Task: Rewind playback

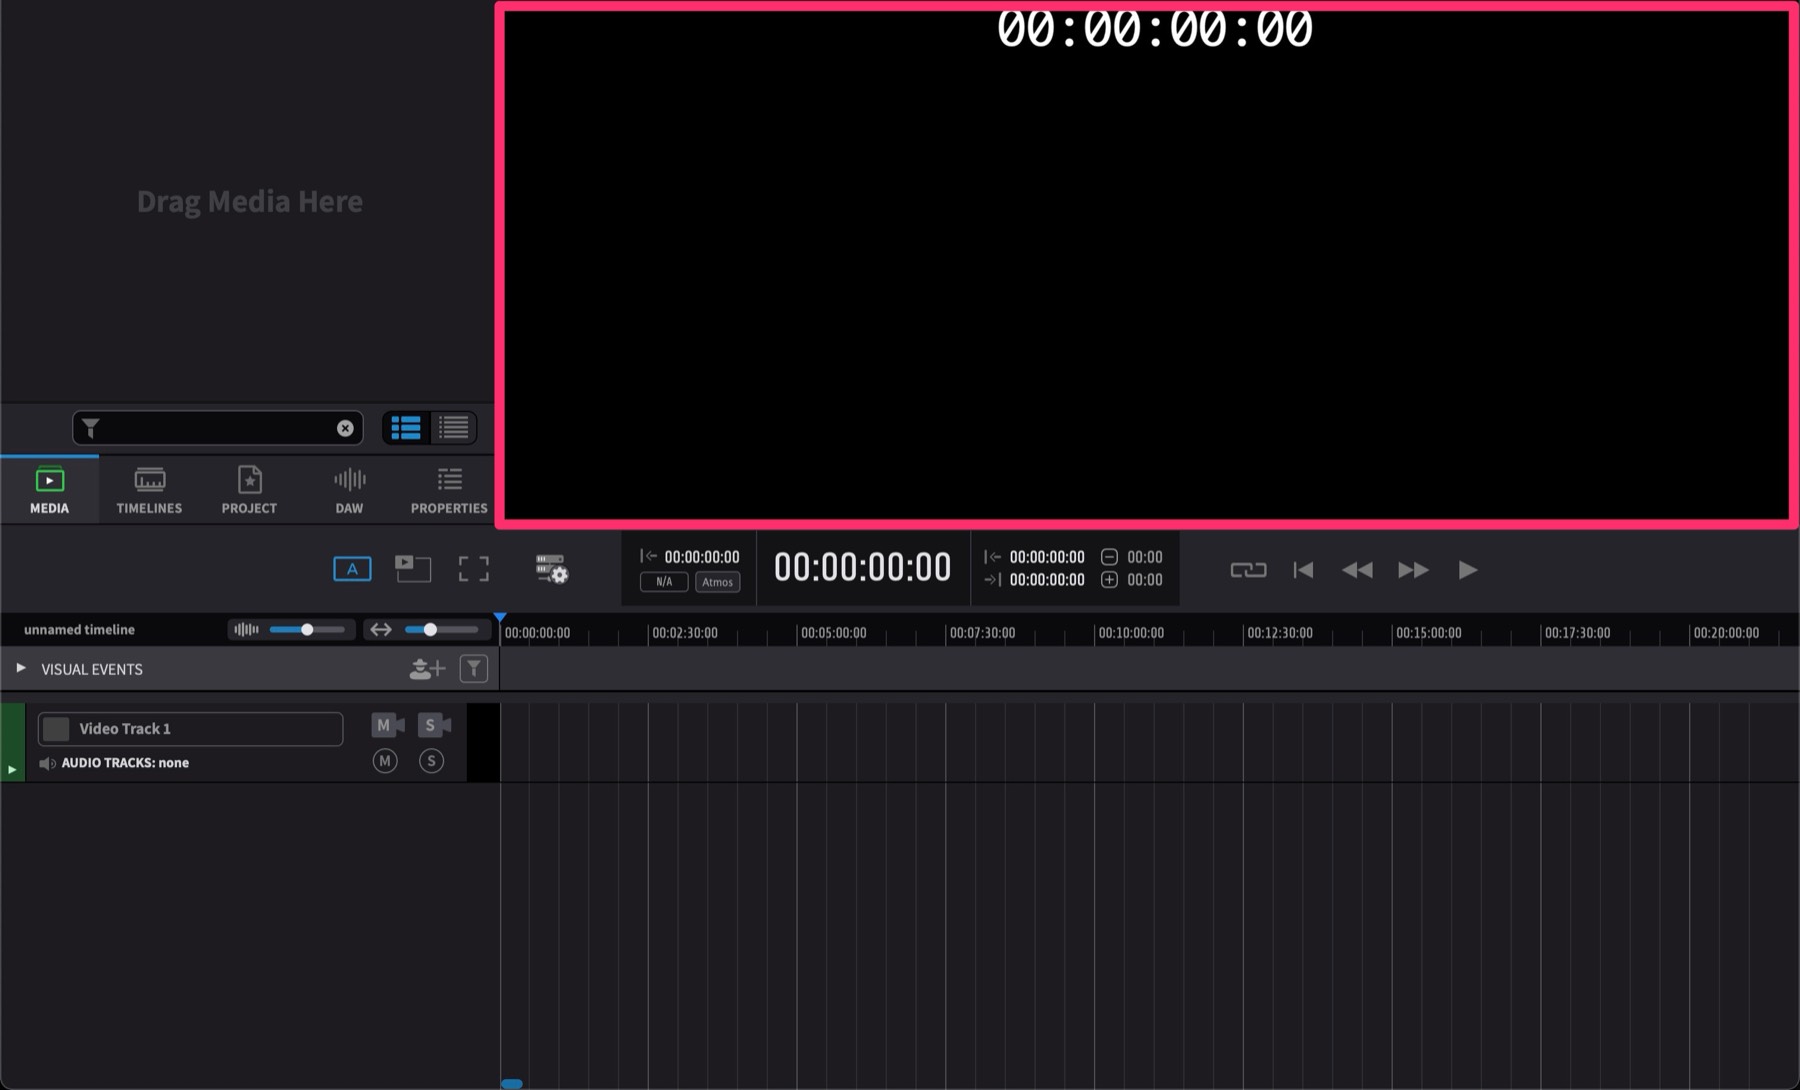Action: pos(1357,570)
